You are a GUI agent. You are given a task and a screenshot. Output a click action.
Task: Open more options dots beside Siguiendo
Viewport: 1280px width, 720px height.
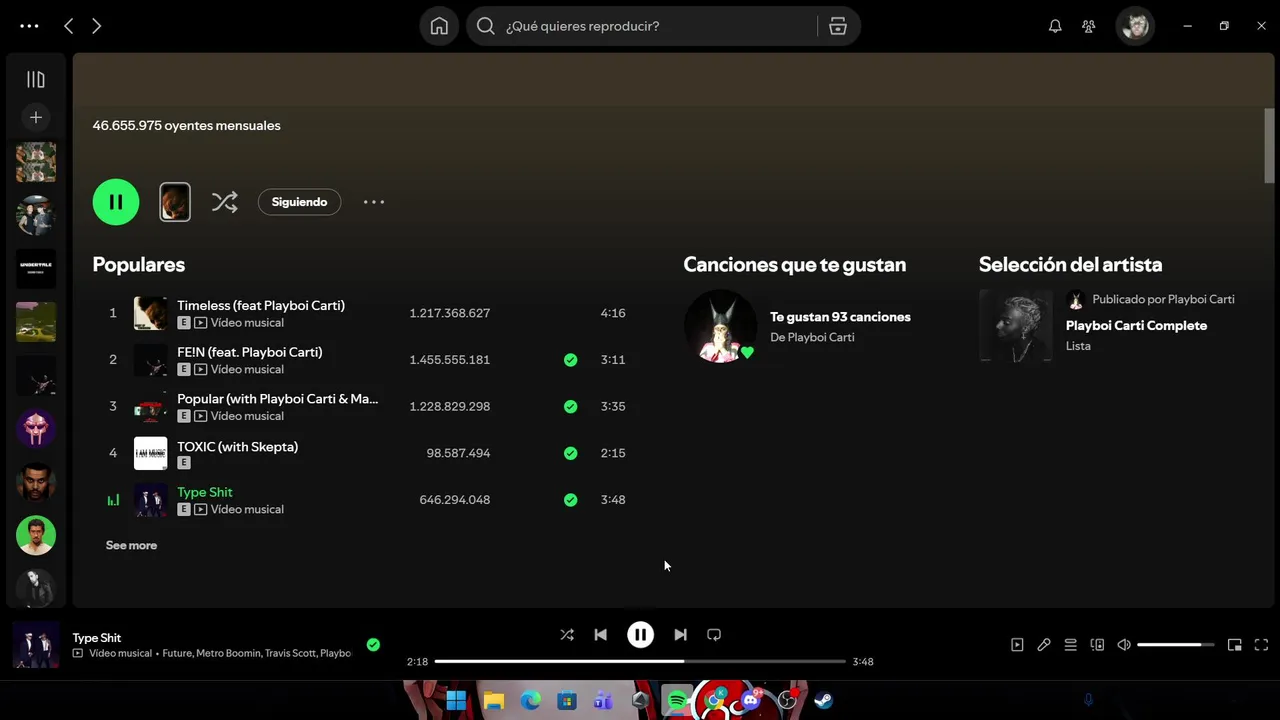pos(373,202)
